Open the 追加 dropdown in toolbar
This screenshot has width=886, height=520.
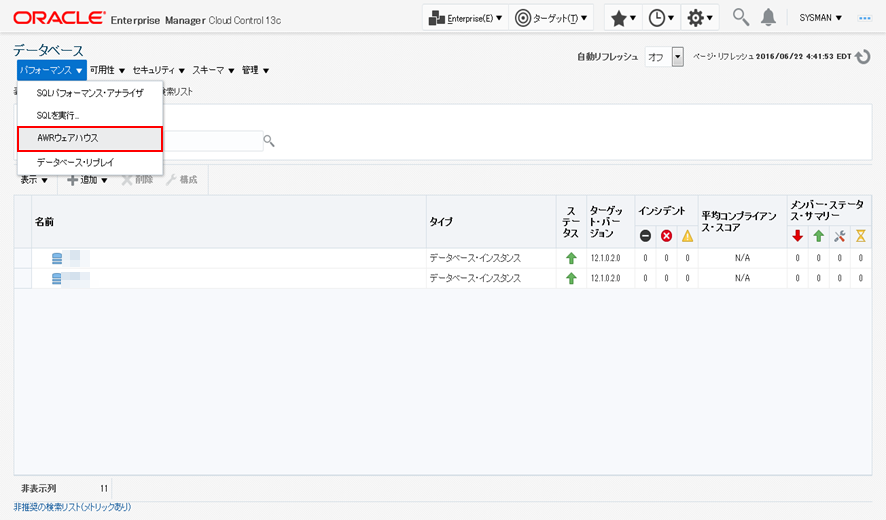pyautogui.click(x=88, y=180)
